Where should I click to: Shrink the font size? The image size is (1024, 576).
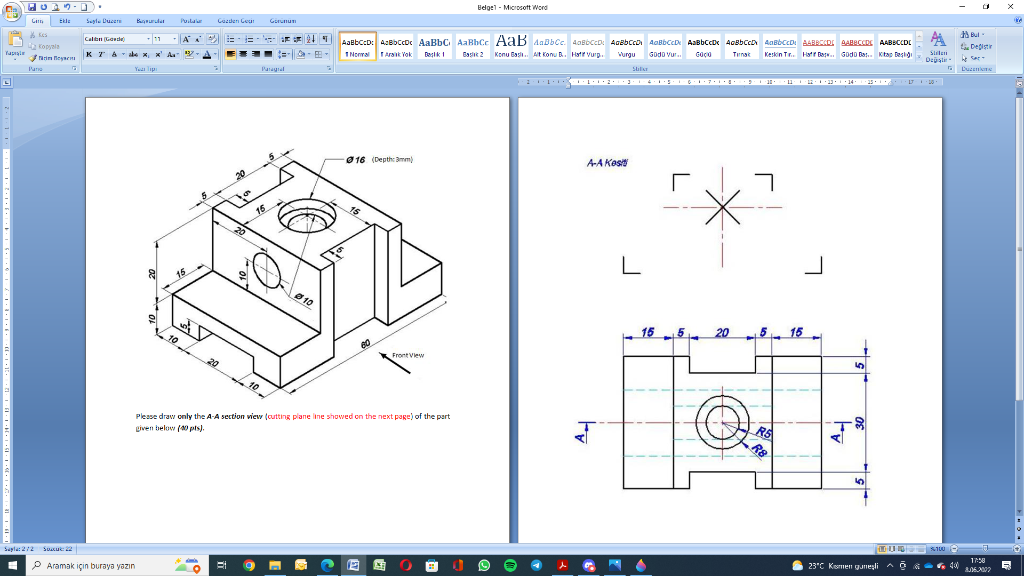198,39
